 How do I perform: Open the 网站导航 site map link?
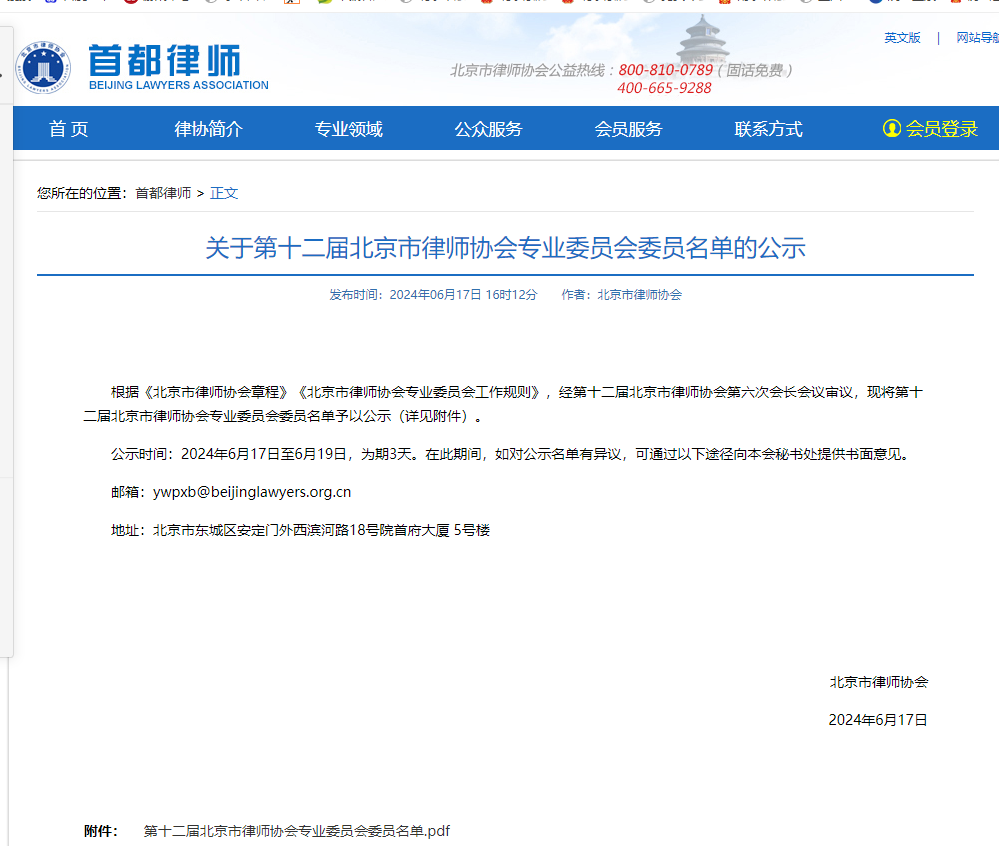tap(977, 38)
